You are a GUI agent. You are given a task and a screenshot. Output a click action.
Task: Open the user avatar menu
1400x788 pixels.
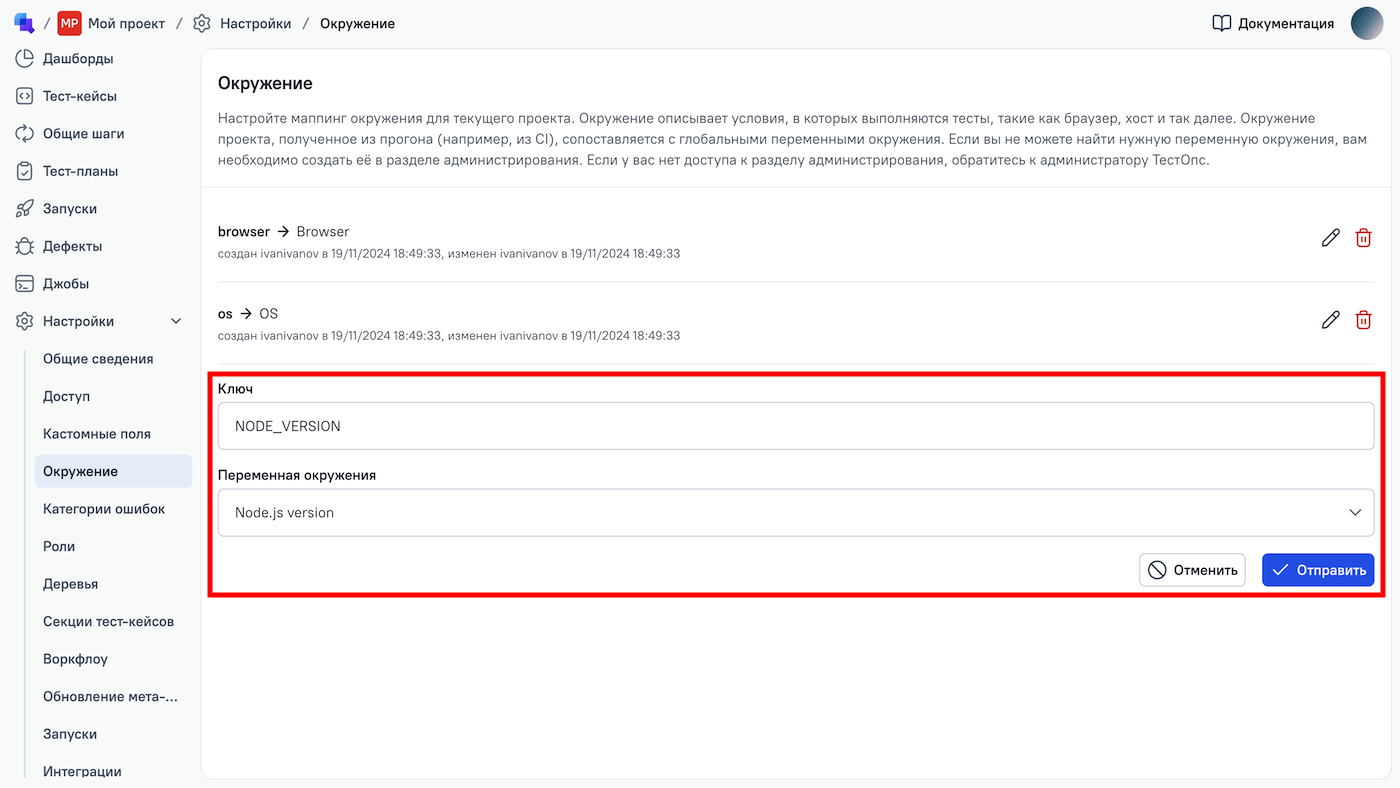point(1366,23)
